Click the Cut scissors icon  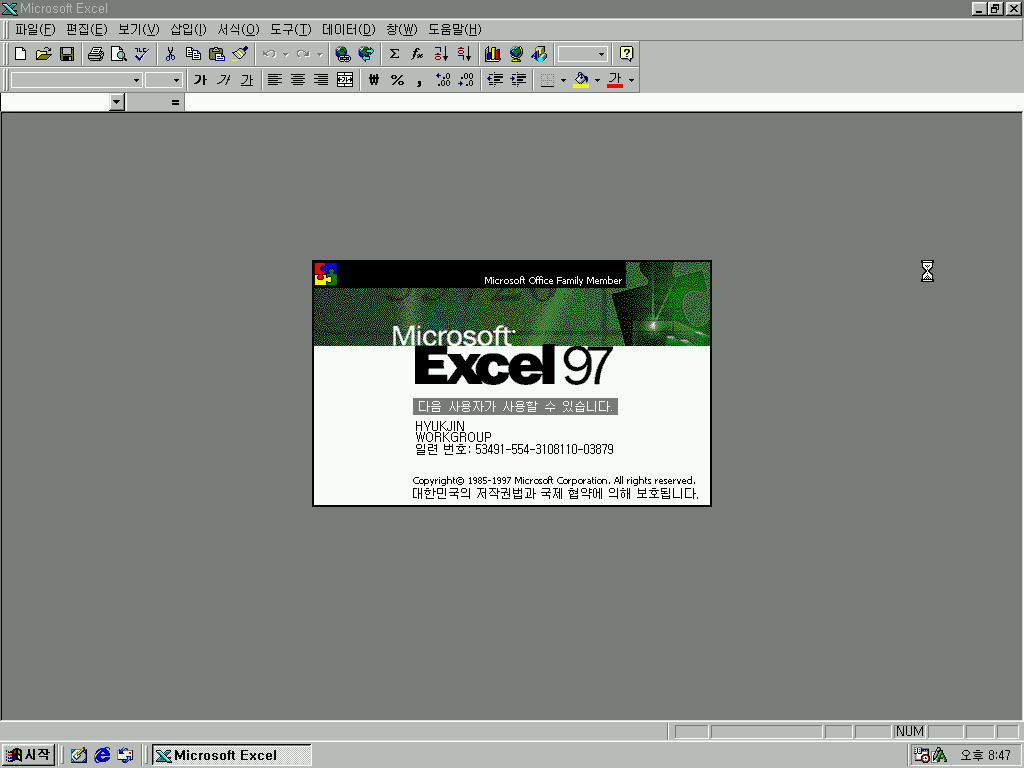coord(170,54)
